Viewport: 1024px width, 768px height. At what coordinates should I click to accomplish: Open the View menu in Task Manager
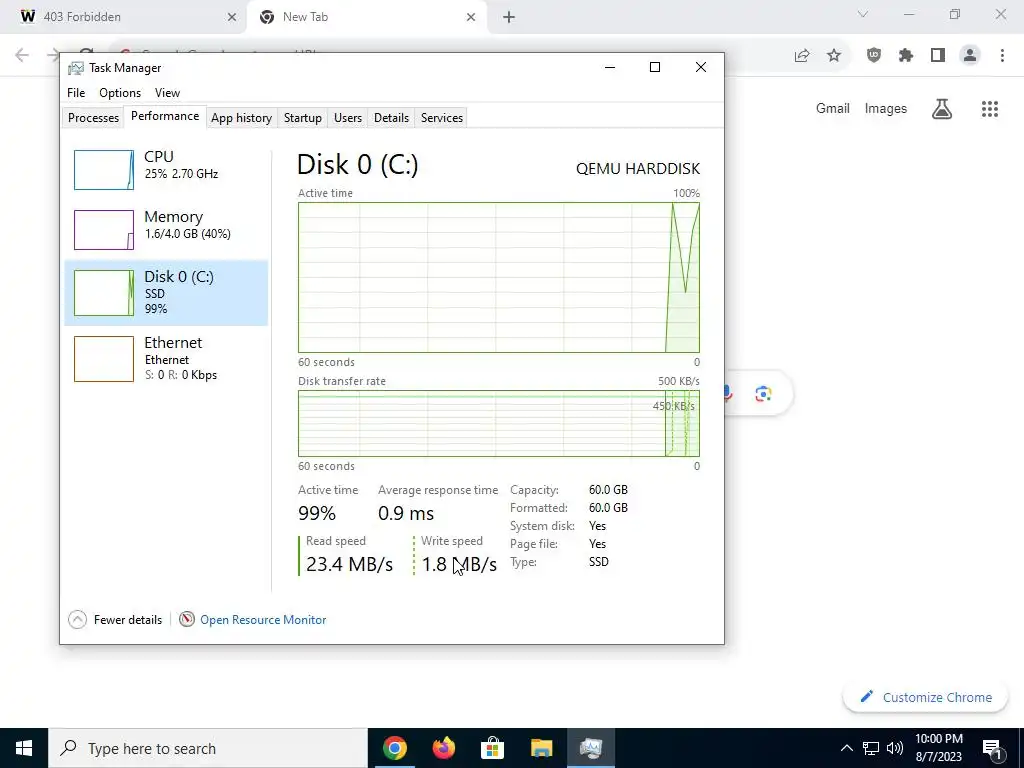tap(167, 93)
